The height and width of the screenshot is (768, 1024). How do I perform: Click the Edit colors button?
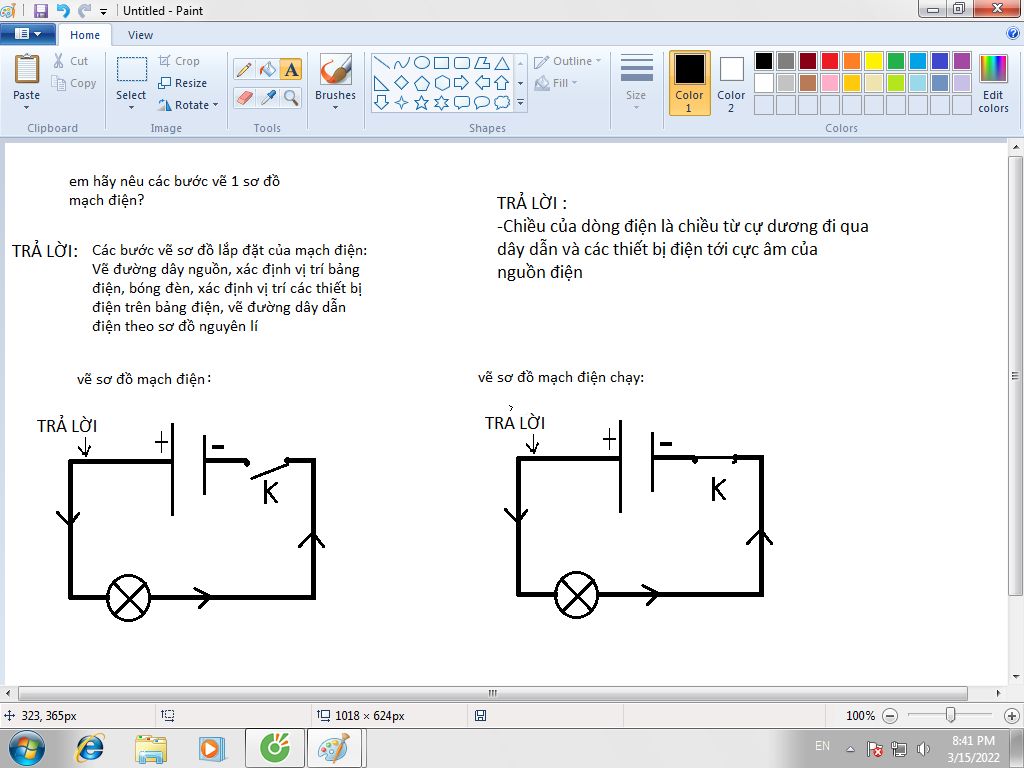[993, 84]
